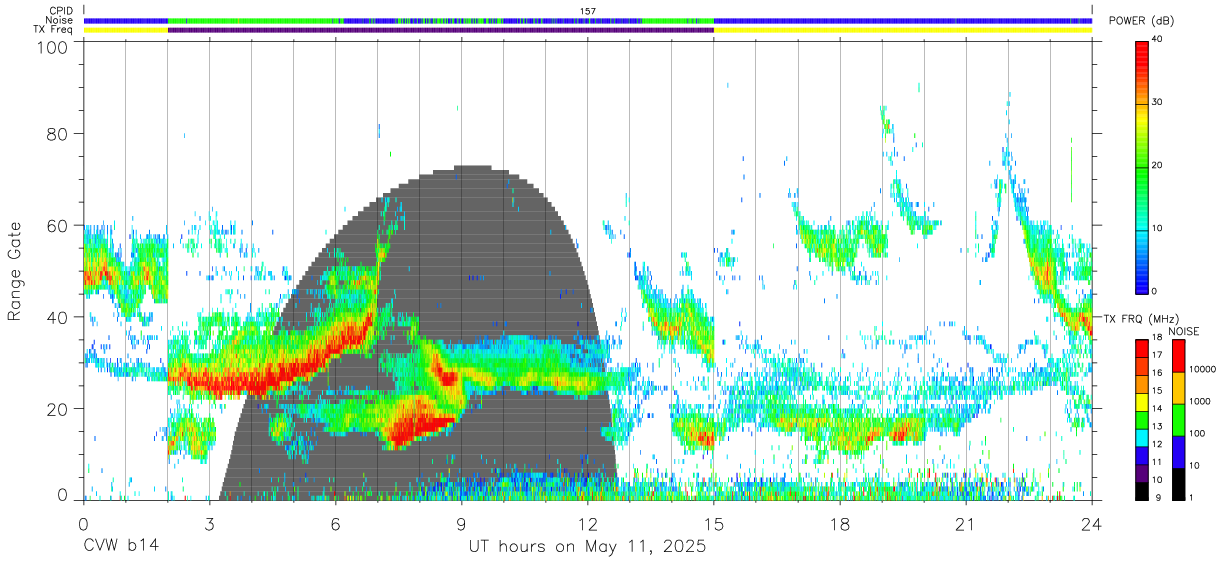This screenshot has height=567, width=1228.
Task: Click the y-axis tick label '20'
Action: click(x=57, y=409)
